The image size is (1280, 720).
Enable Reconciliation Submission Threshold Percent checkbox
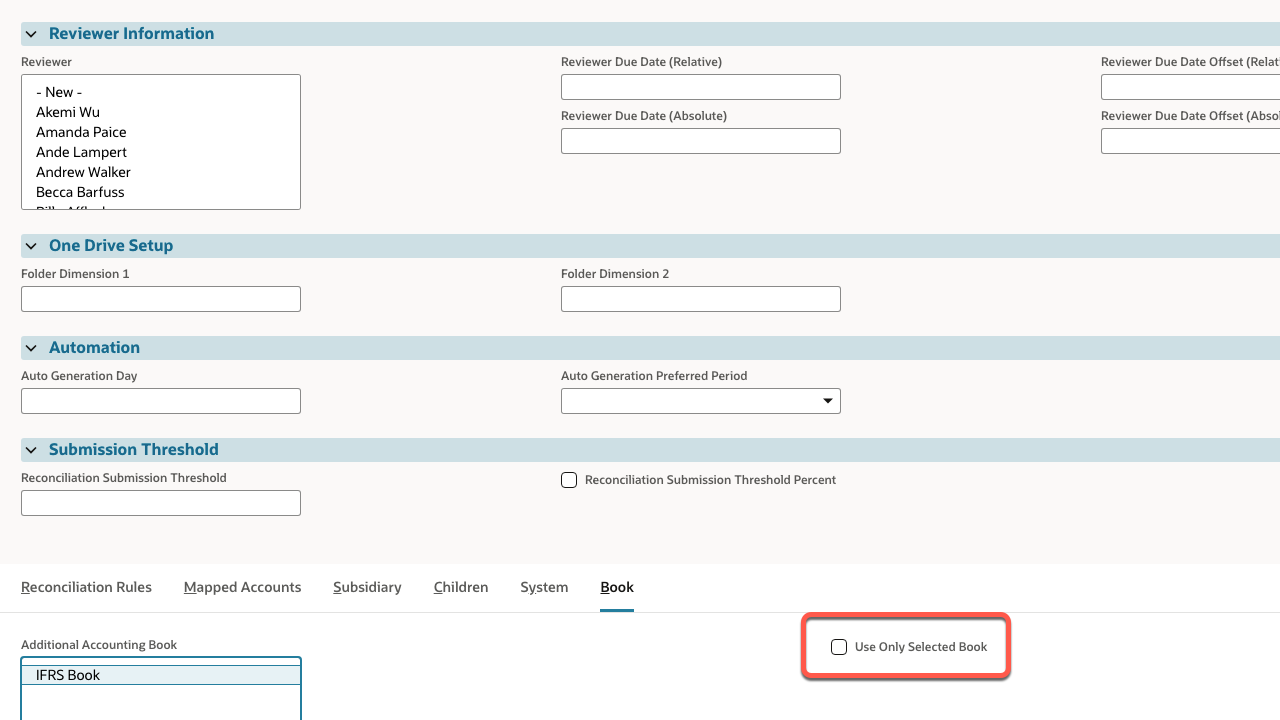pos(569,480)
